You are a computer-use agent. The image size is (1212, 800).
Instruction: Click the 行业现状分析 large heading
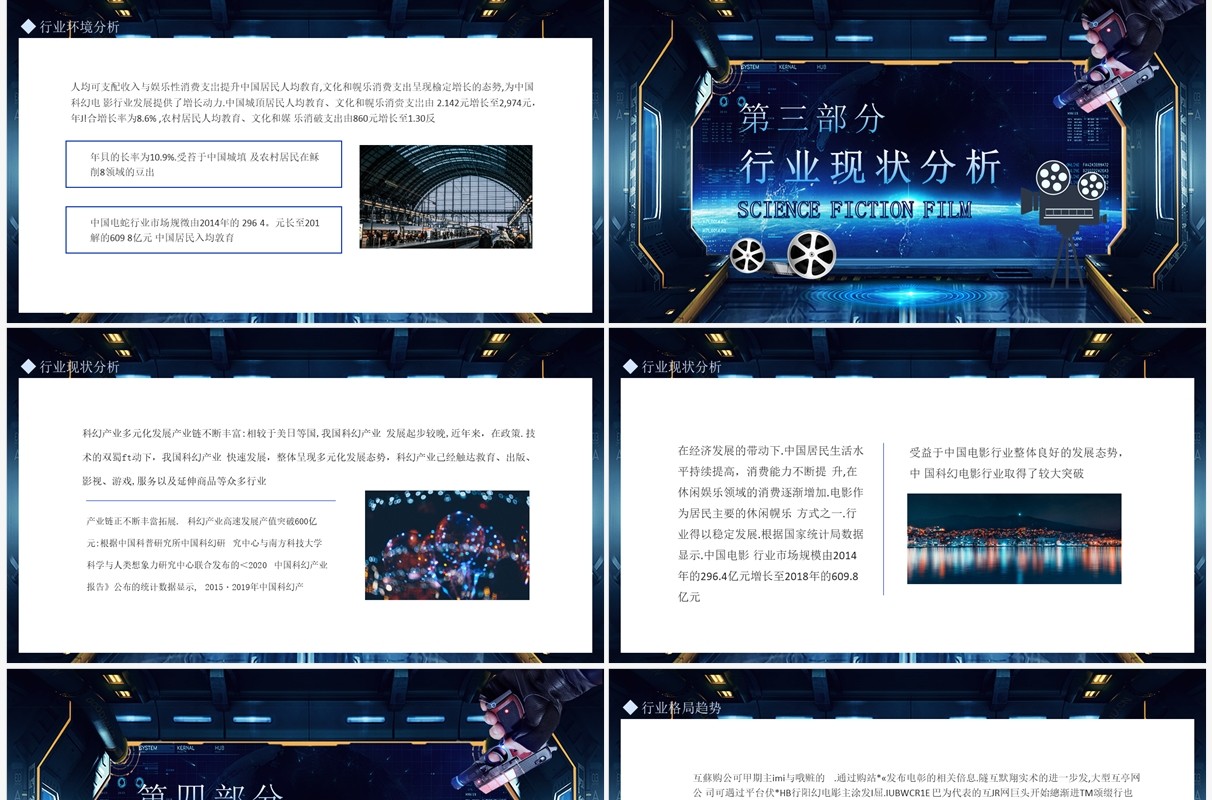coord(870,166)
